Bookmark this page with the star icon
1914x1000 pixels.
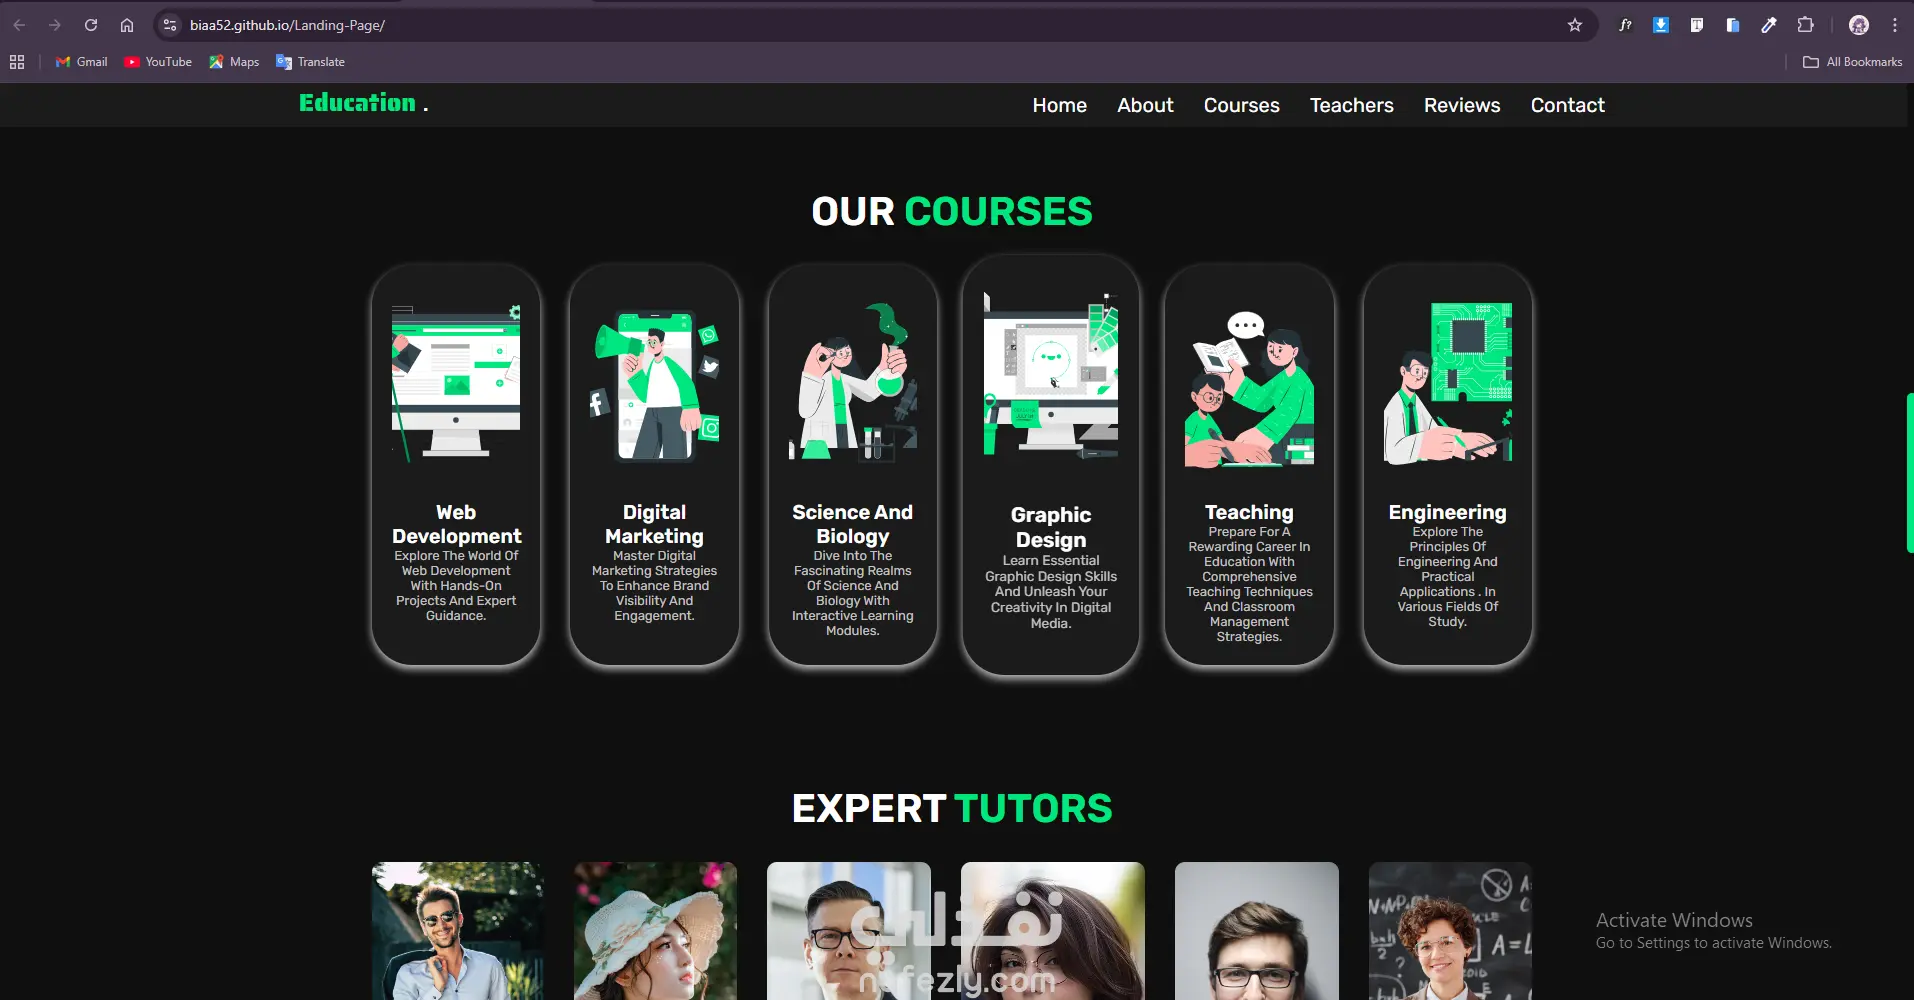(x=1575, y=25)
